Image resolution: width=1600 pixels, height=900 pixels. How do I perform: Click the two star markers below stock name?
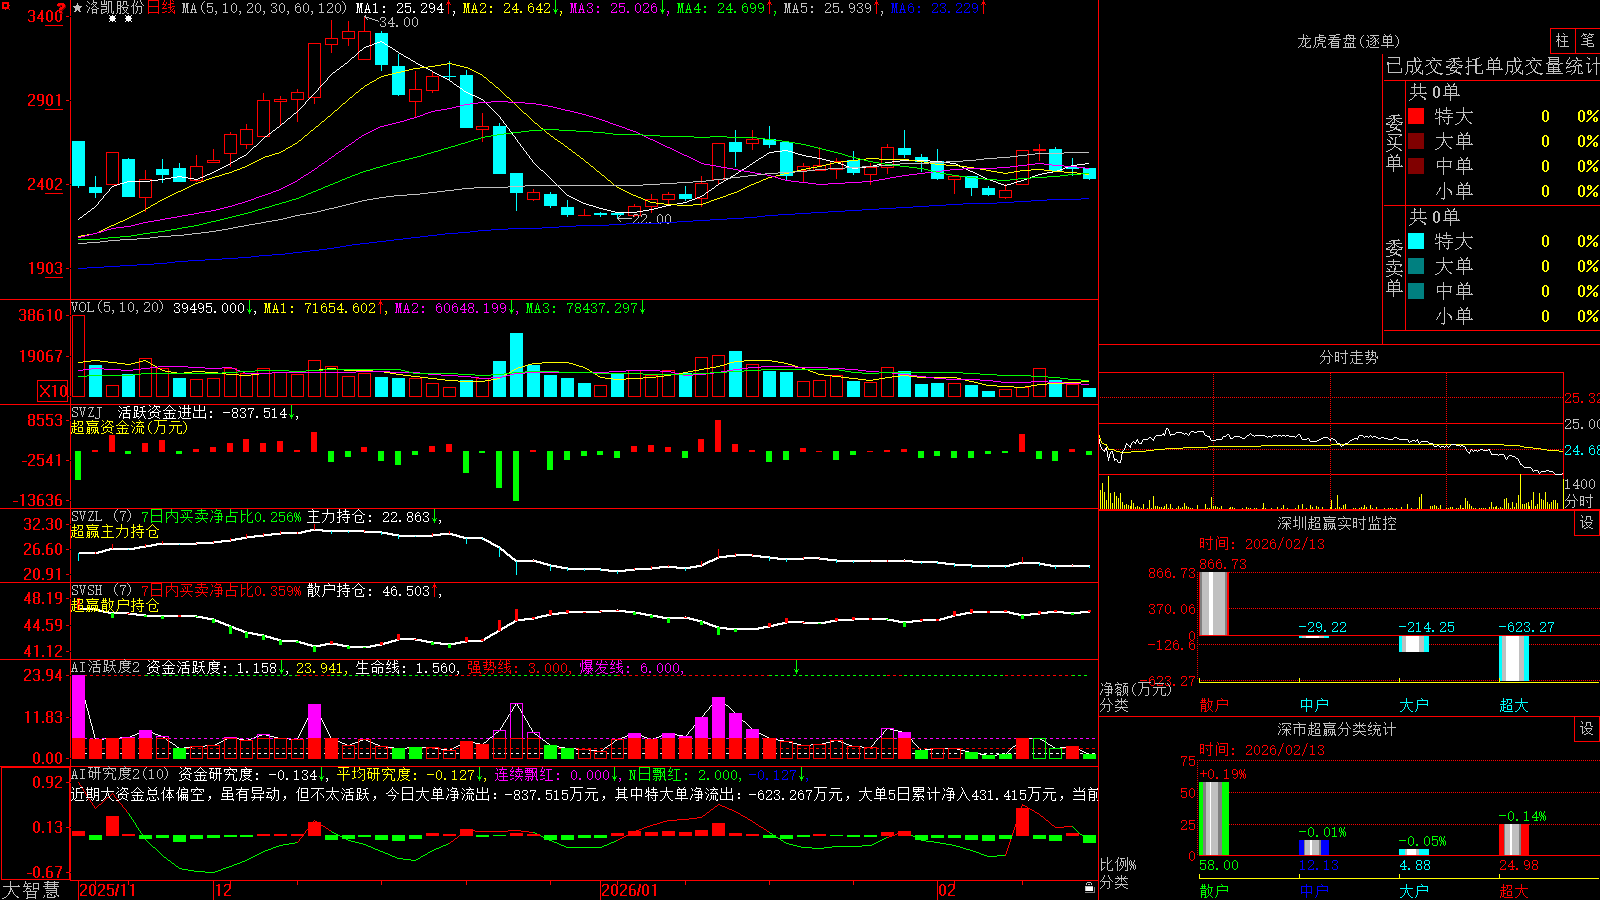pos(120,19)
